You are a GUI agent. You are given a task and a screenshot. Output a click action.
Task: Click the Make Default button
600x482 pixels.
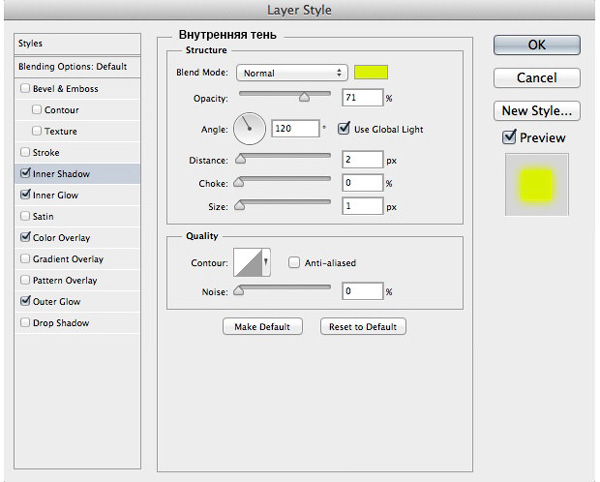coord(262,327)
